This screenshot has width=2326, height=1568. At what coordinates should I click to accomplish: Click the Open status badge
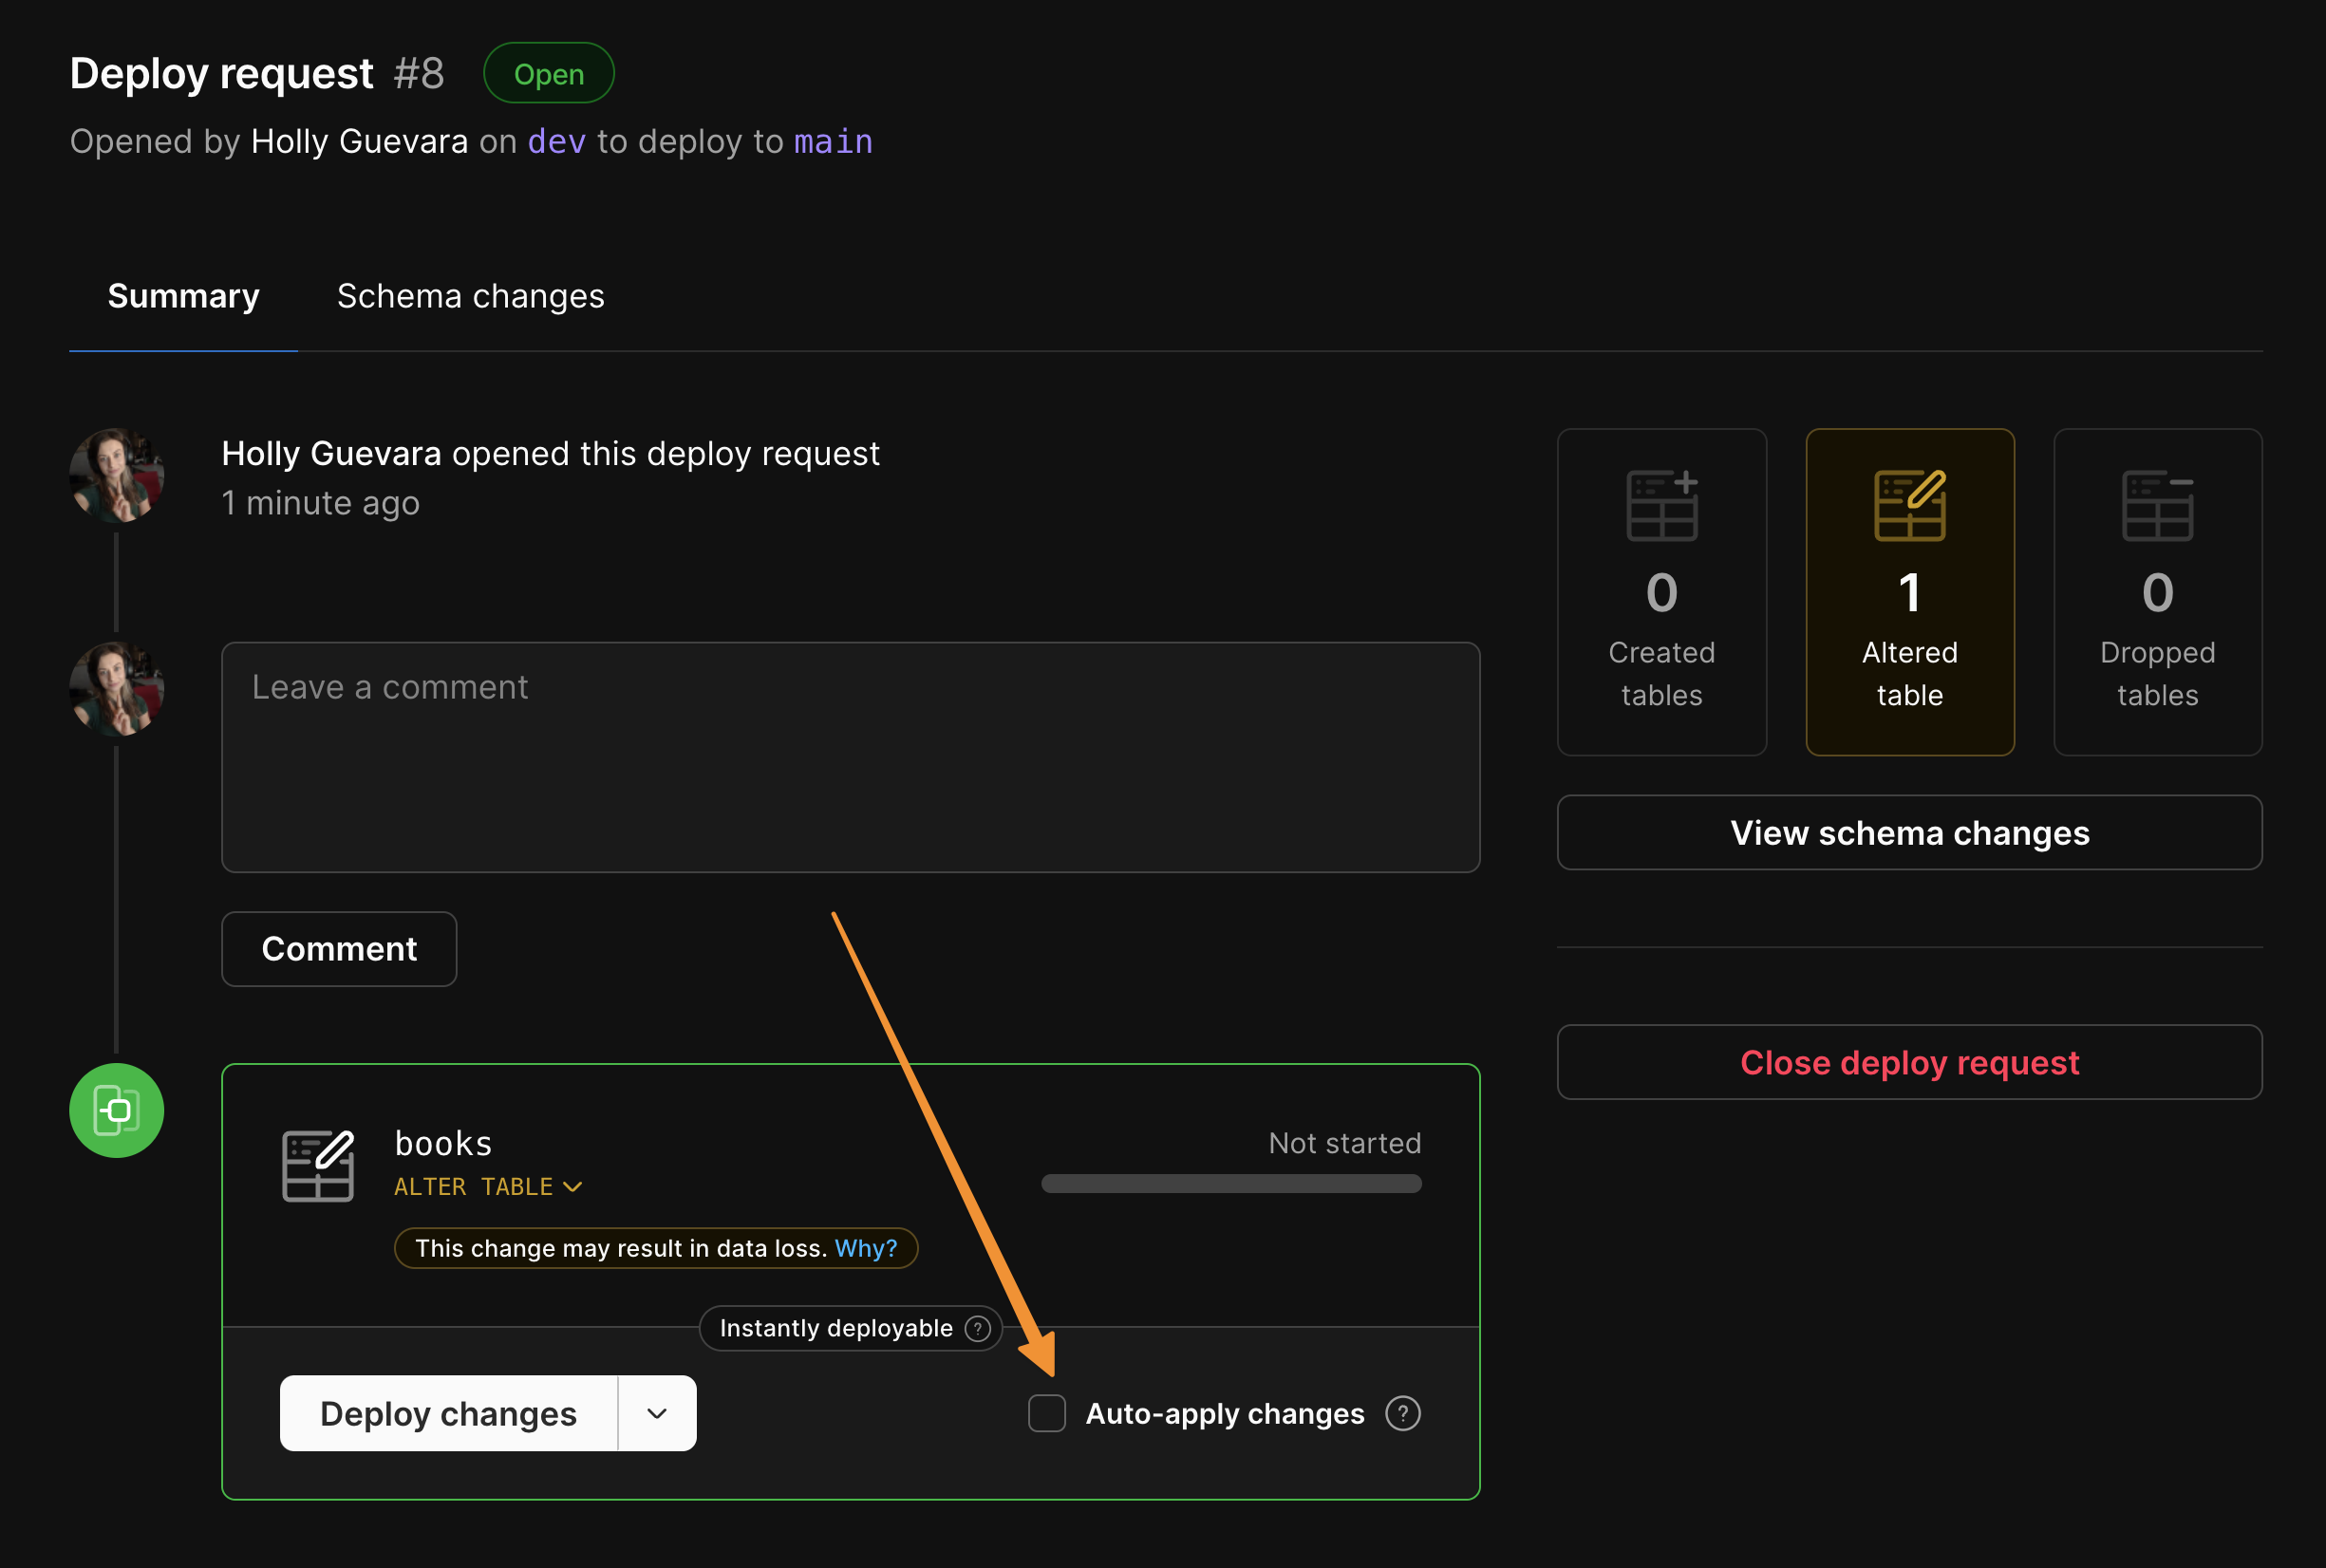(548, 72)
